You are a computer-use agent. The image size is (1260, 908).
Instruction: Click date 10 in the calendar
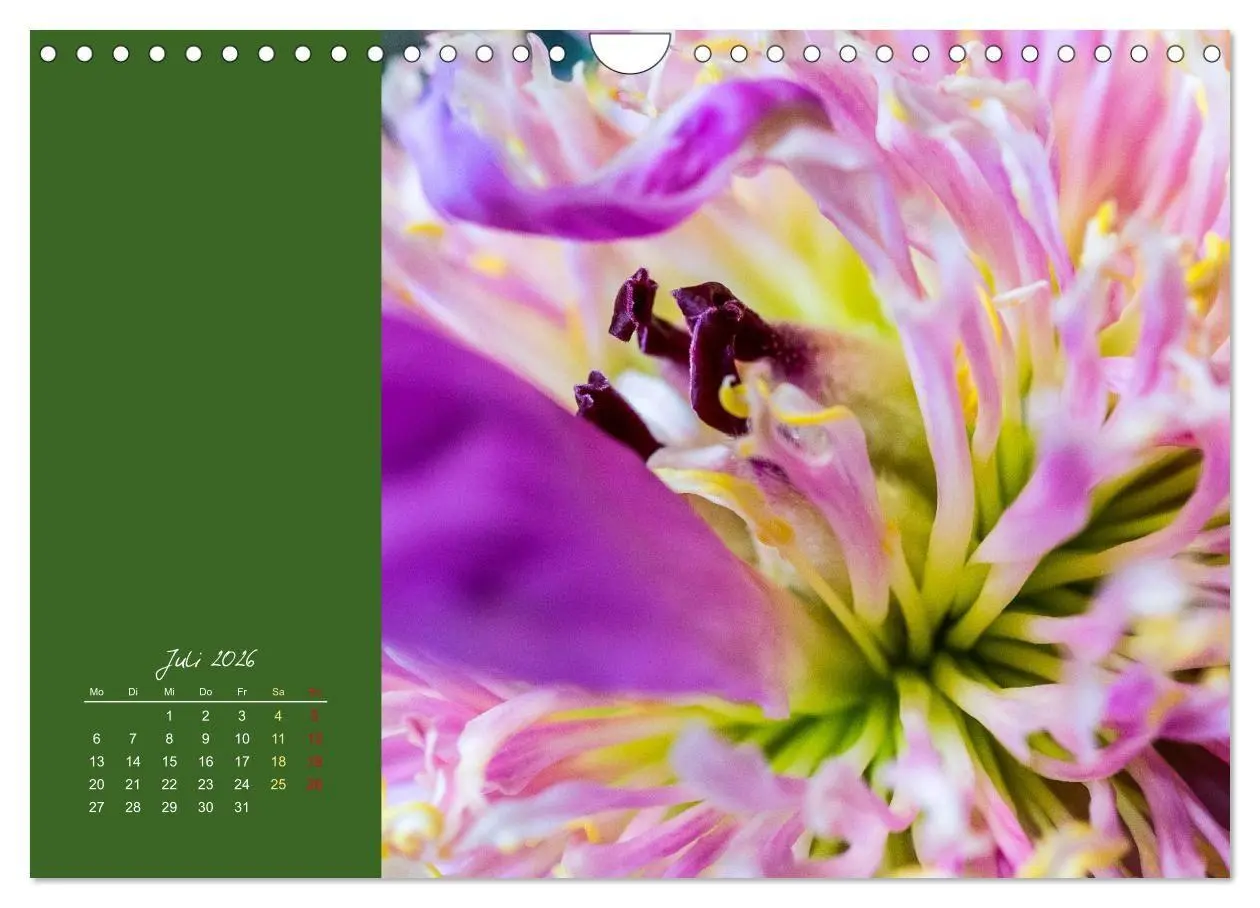point(242,739)
